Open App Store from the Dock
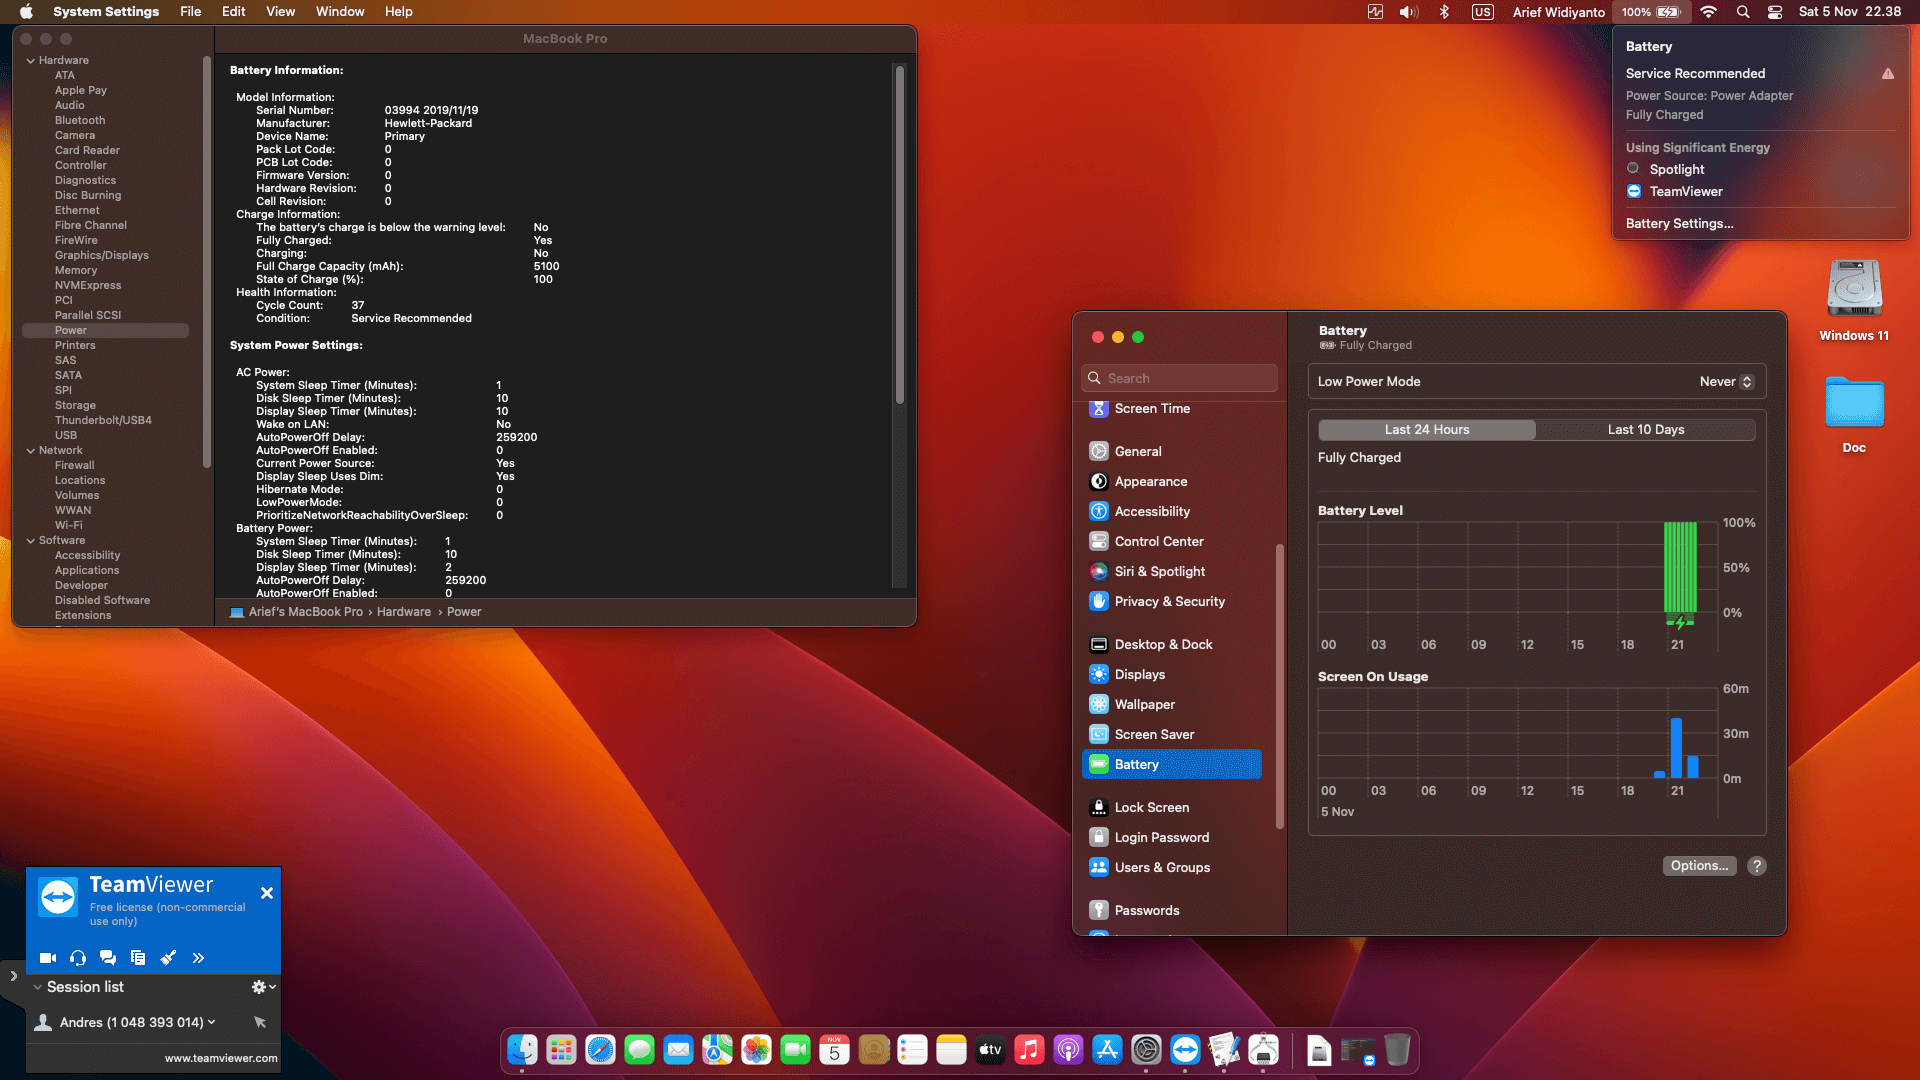 tap(1107, 1050)
